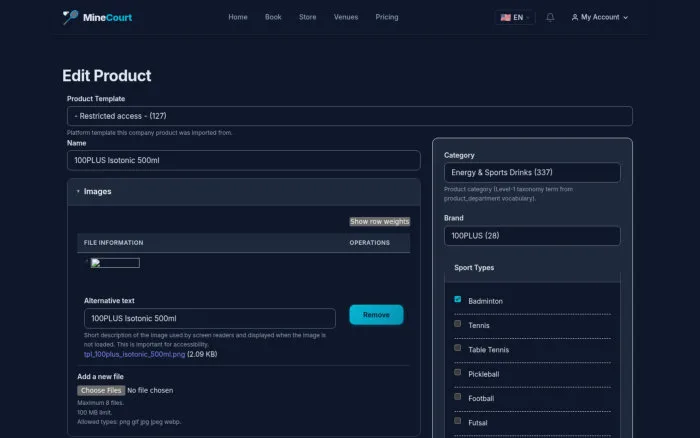This screenshot has height=438, width=700.
Task: Navigate to Venues
Action: coord(346,17)
